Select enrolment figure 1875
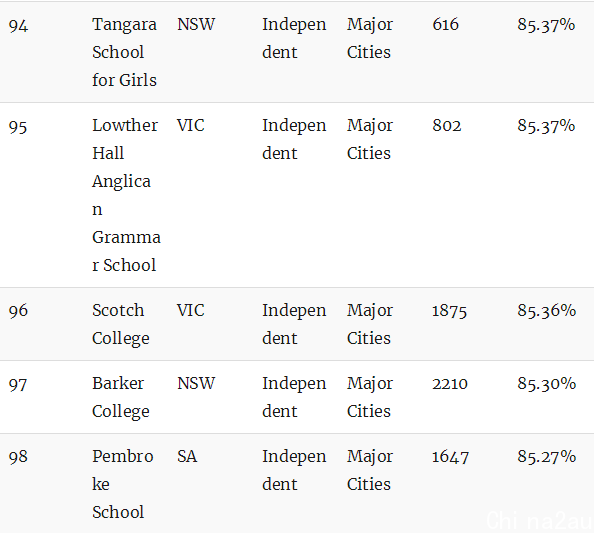Image resolution: width=597 pixels, height=533 pixels. click(x=449, y=311)
